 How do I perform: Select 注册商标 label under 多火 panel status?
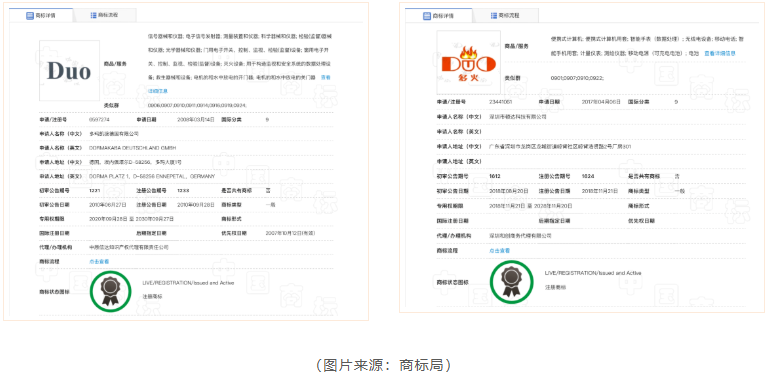click(555, 287)
